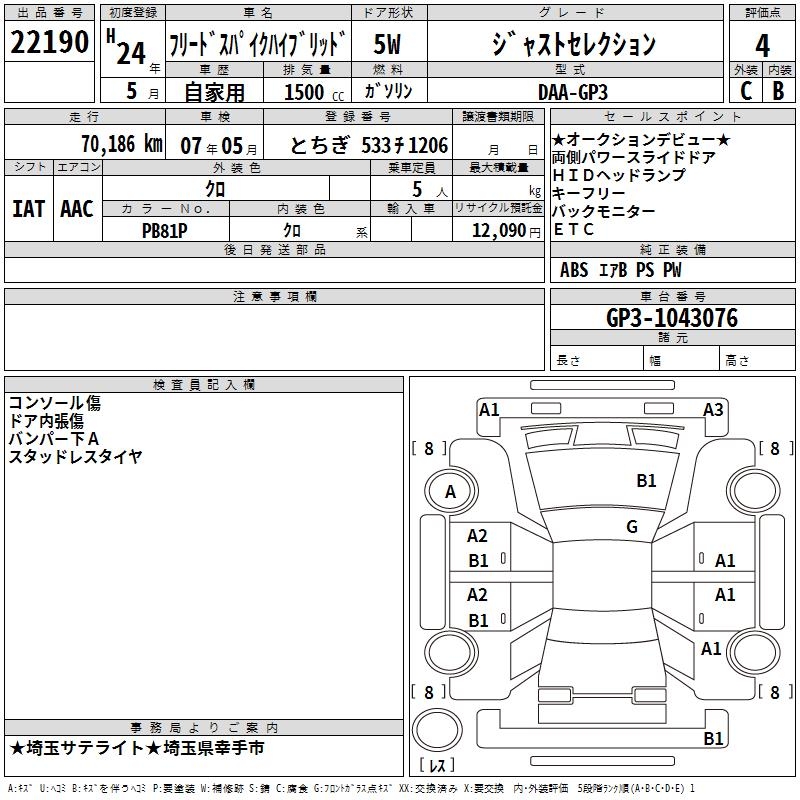Click the air conditioner code AAC
The image size is (800, 800).
click(x=77, y=209)
